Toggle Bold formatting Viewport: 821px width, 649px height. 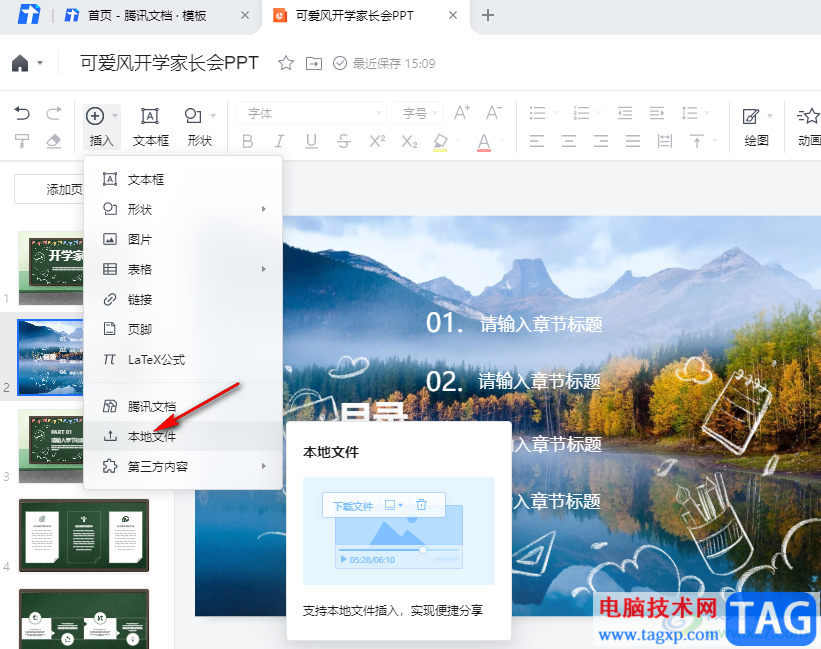pos(248,141)
